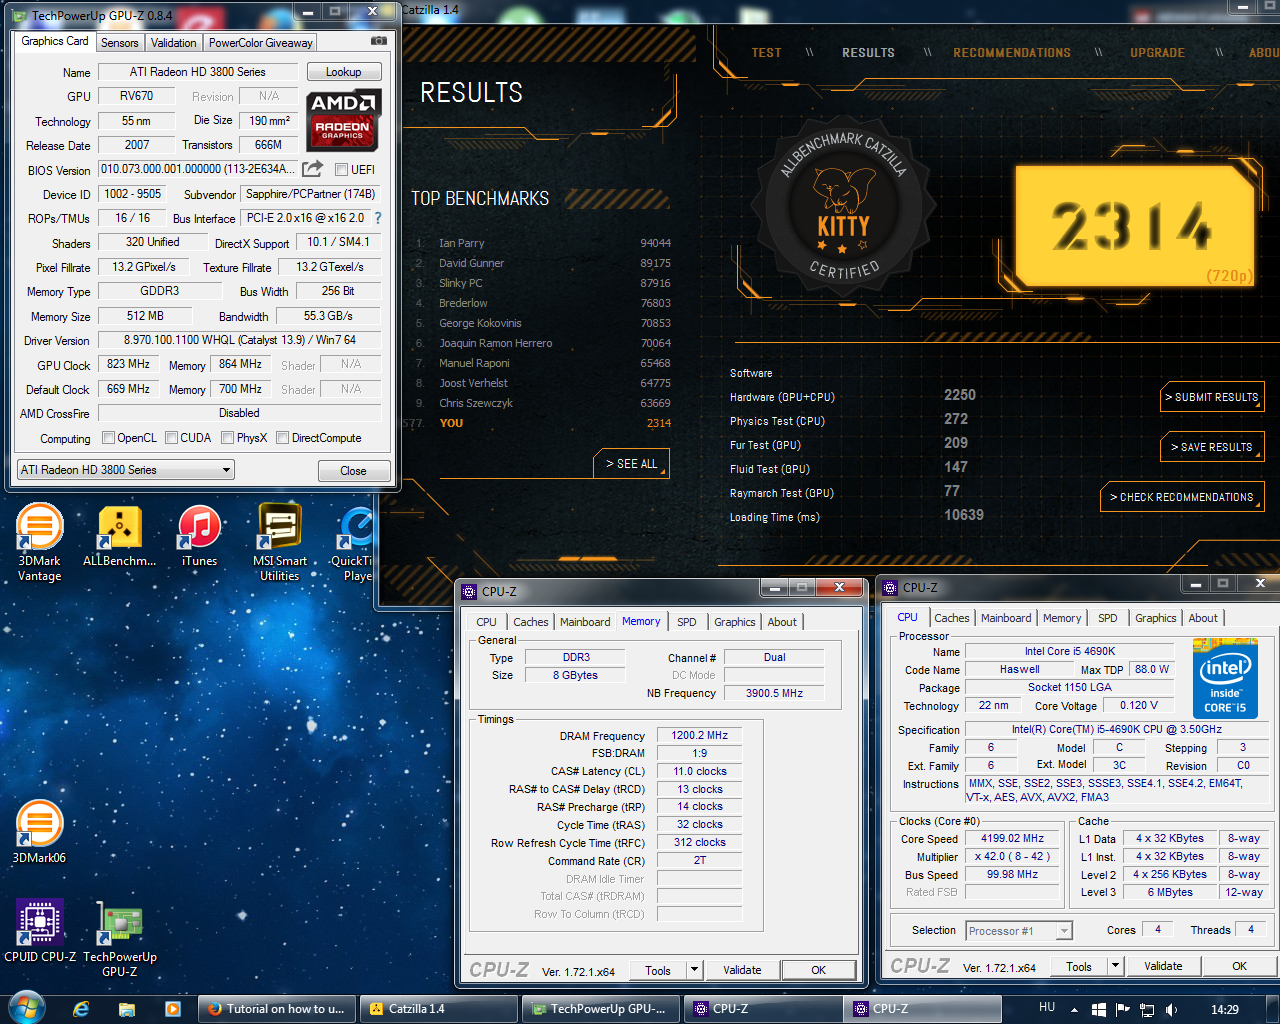The width and height of the screenshot is (1280, 1024).
Task: Click Save Results in Catzilla
Action: pyautogui.click(x=1212, y=447)
